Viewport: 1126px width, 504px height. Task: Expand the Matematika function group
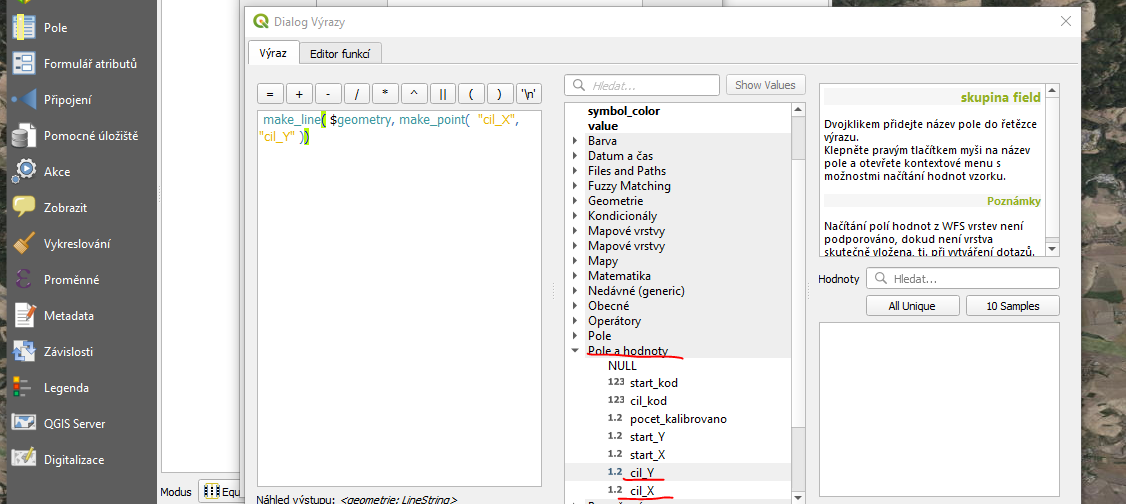point(575,276)
